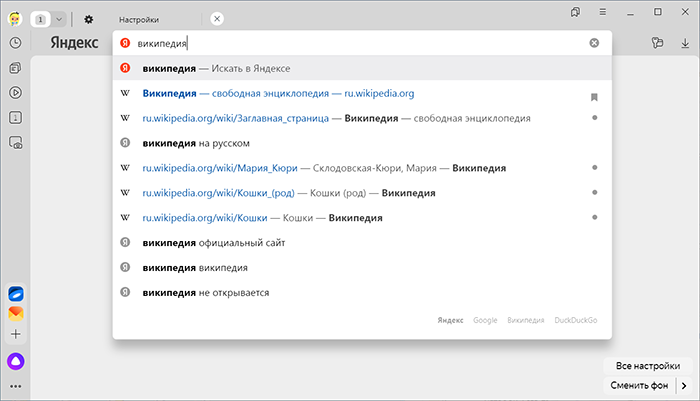Open the Yandex Mail sidebar icon
Screen dimensions: 700x401
(16, 313)
